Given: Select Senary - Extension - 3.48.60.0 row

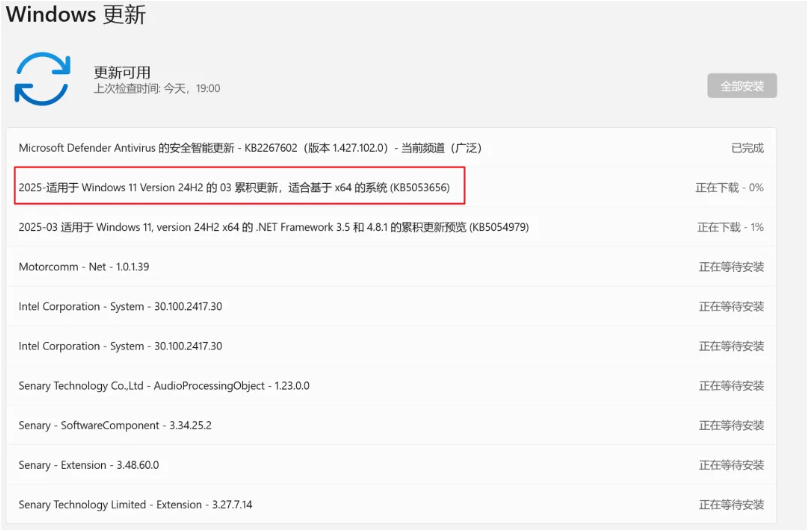Looking at the screenshot, I should point(391,465).
